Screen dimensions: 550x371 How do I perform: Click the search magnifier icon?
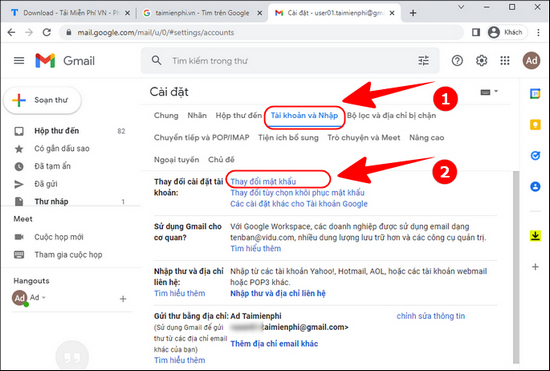click(x=156, y=60)
